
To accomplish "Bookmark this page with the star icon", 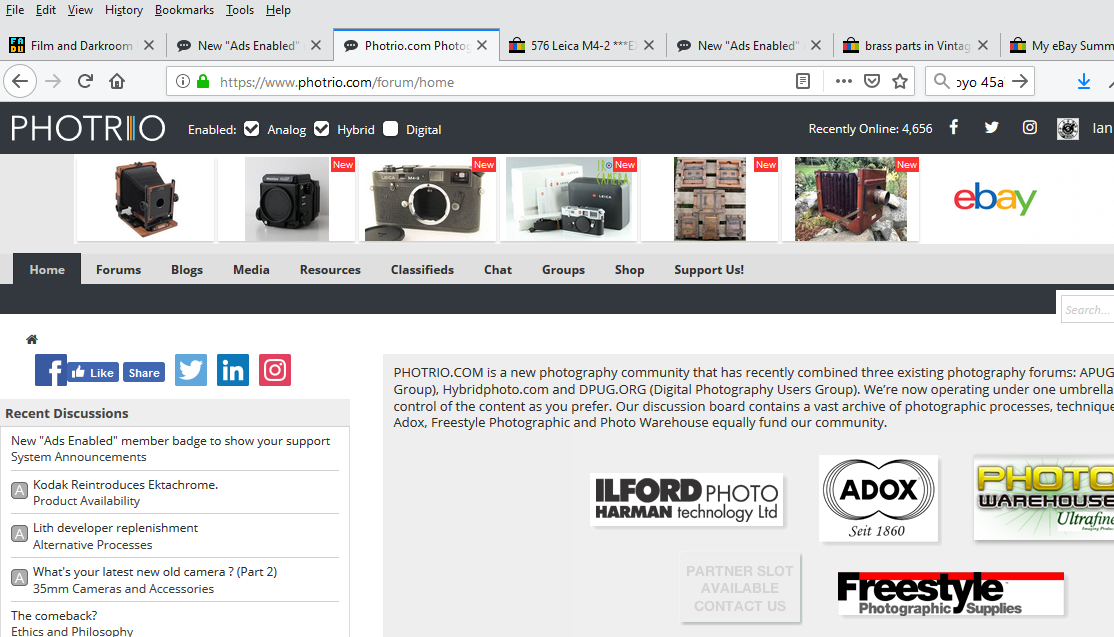I will 900,81.
